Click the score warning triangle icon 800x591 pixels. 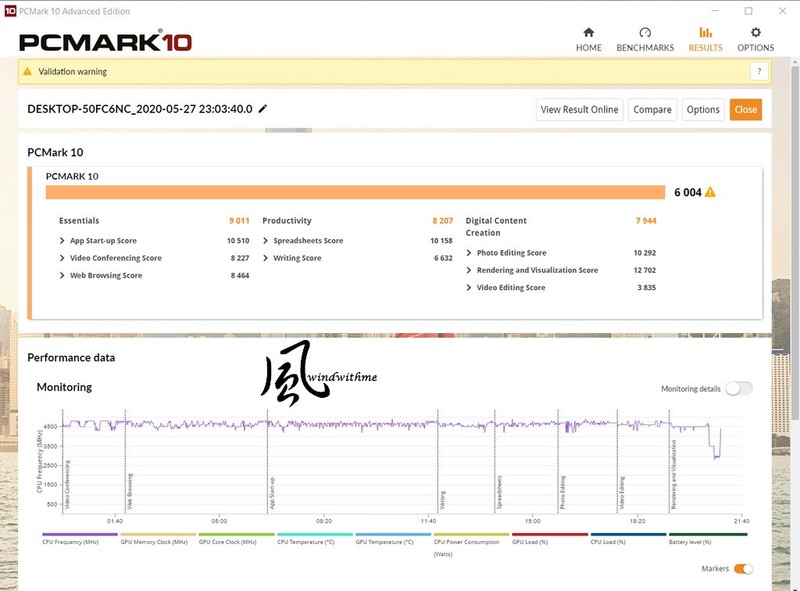tap(710, 193)
